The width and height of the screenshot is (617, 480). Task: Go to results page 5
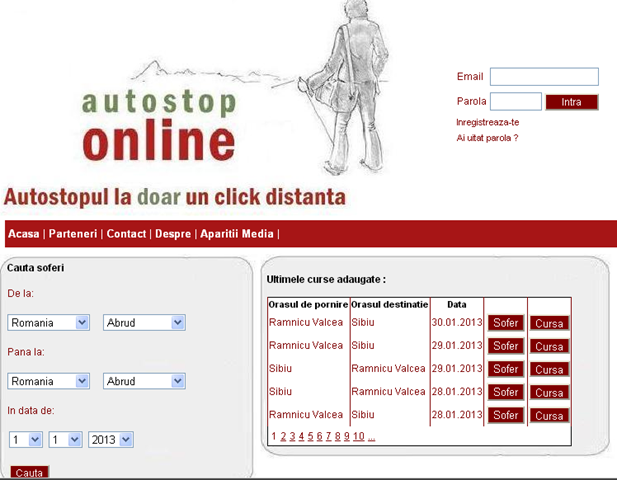[310, 436]
